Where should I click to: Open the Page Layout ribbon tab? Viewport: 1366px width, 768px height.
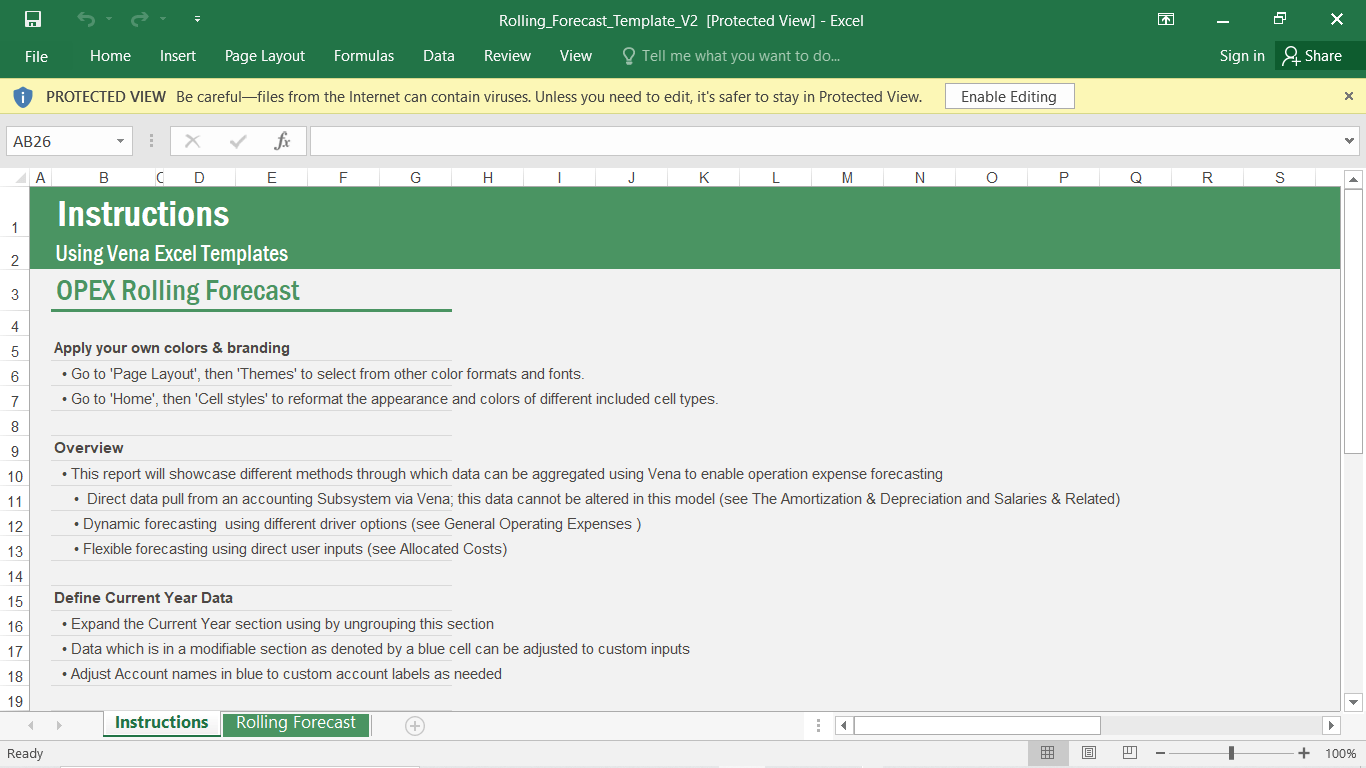click(x=265, y=56)
